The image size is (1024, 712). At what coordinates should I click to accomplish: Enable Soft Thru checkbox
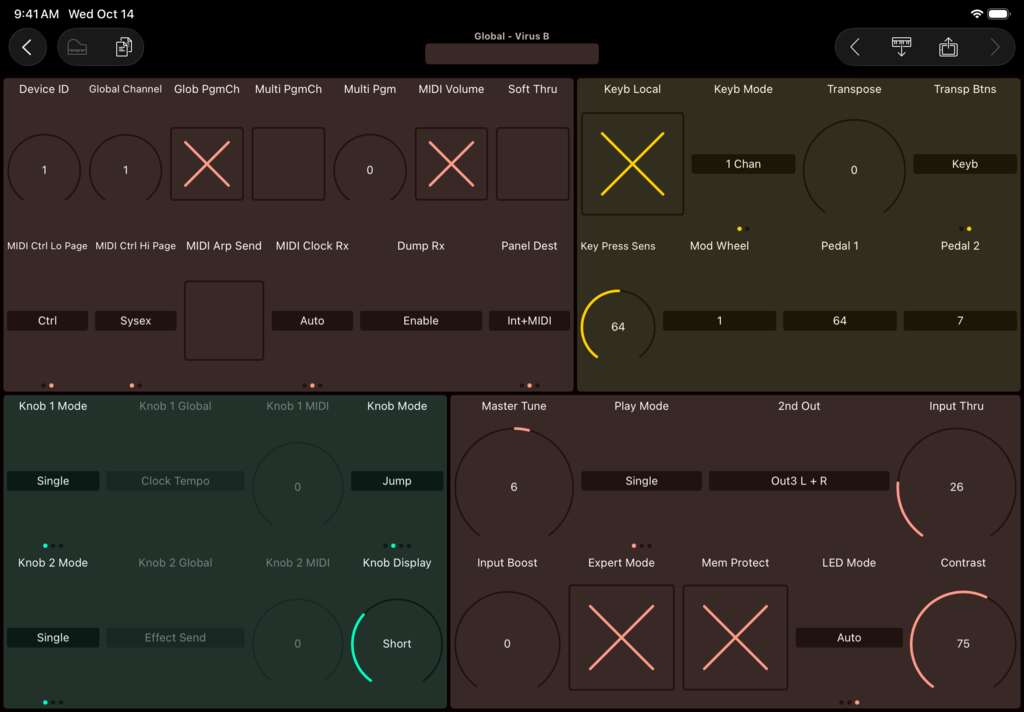click(532, 163)
